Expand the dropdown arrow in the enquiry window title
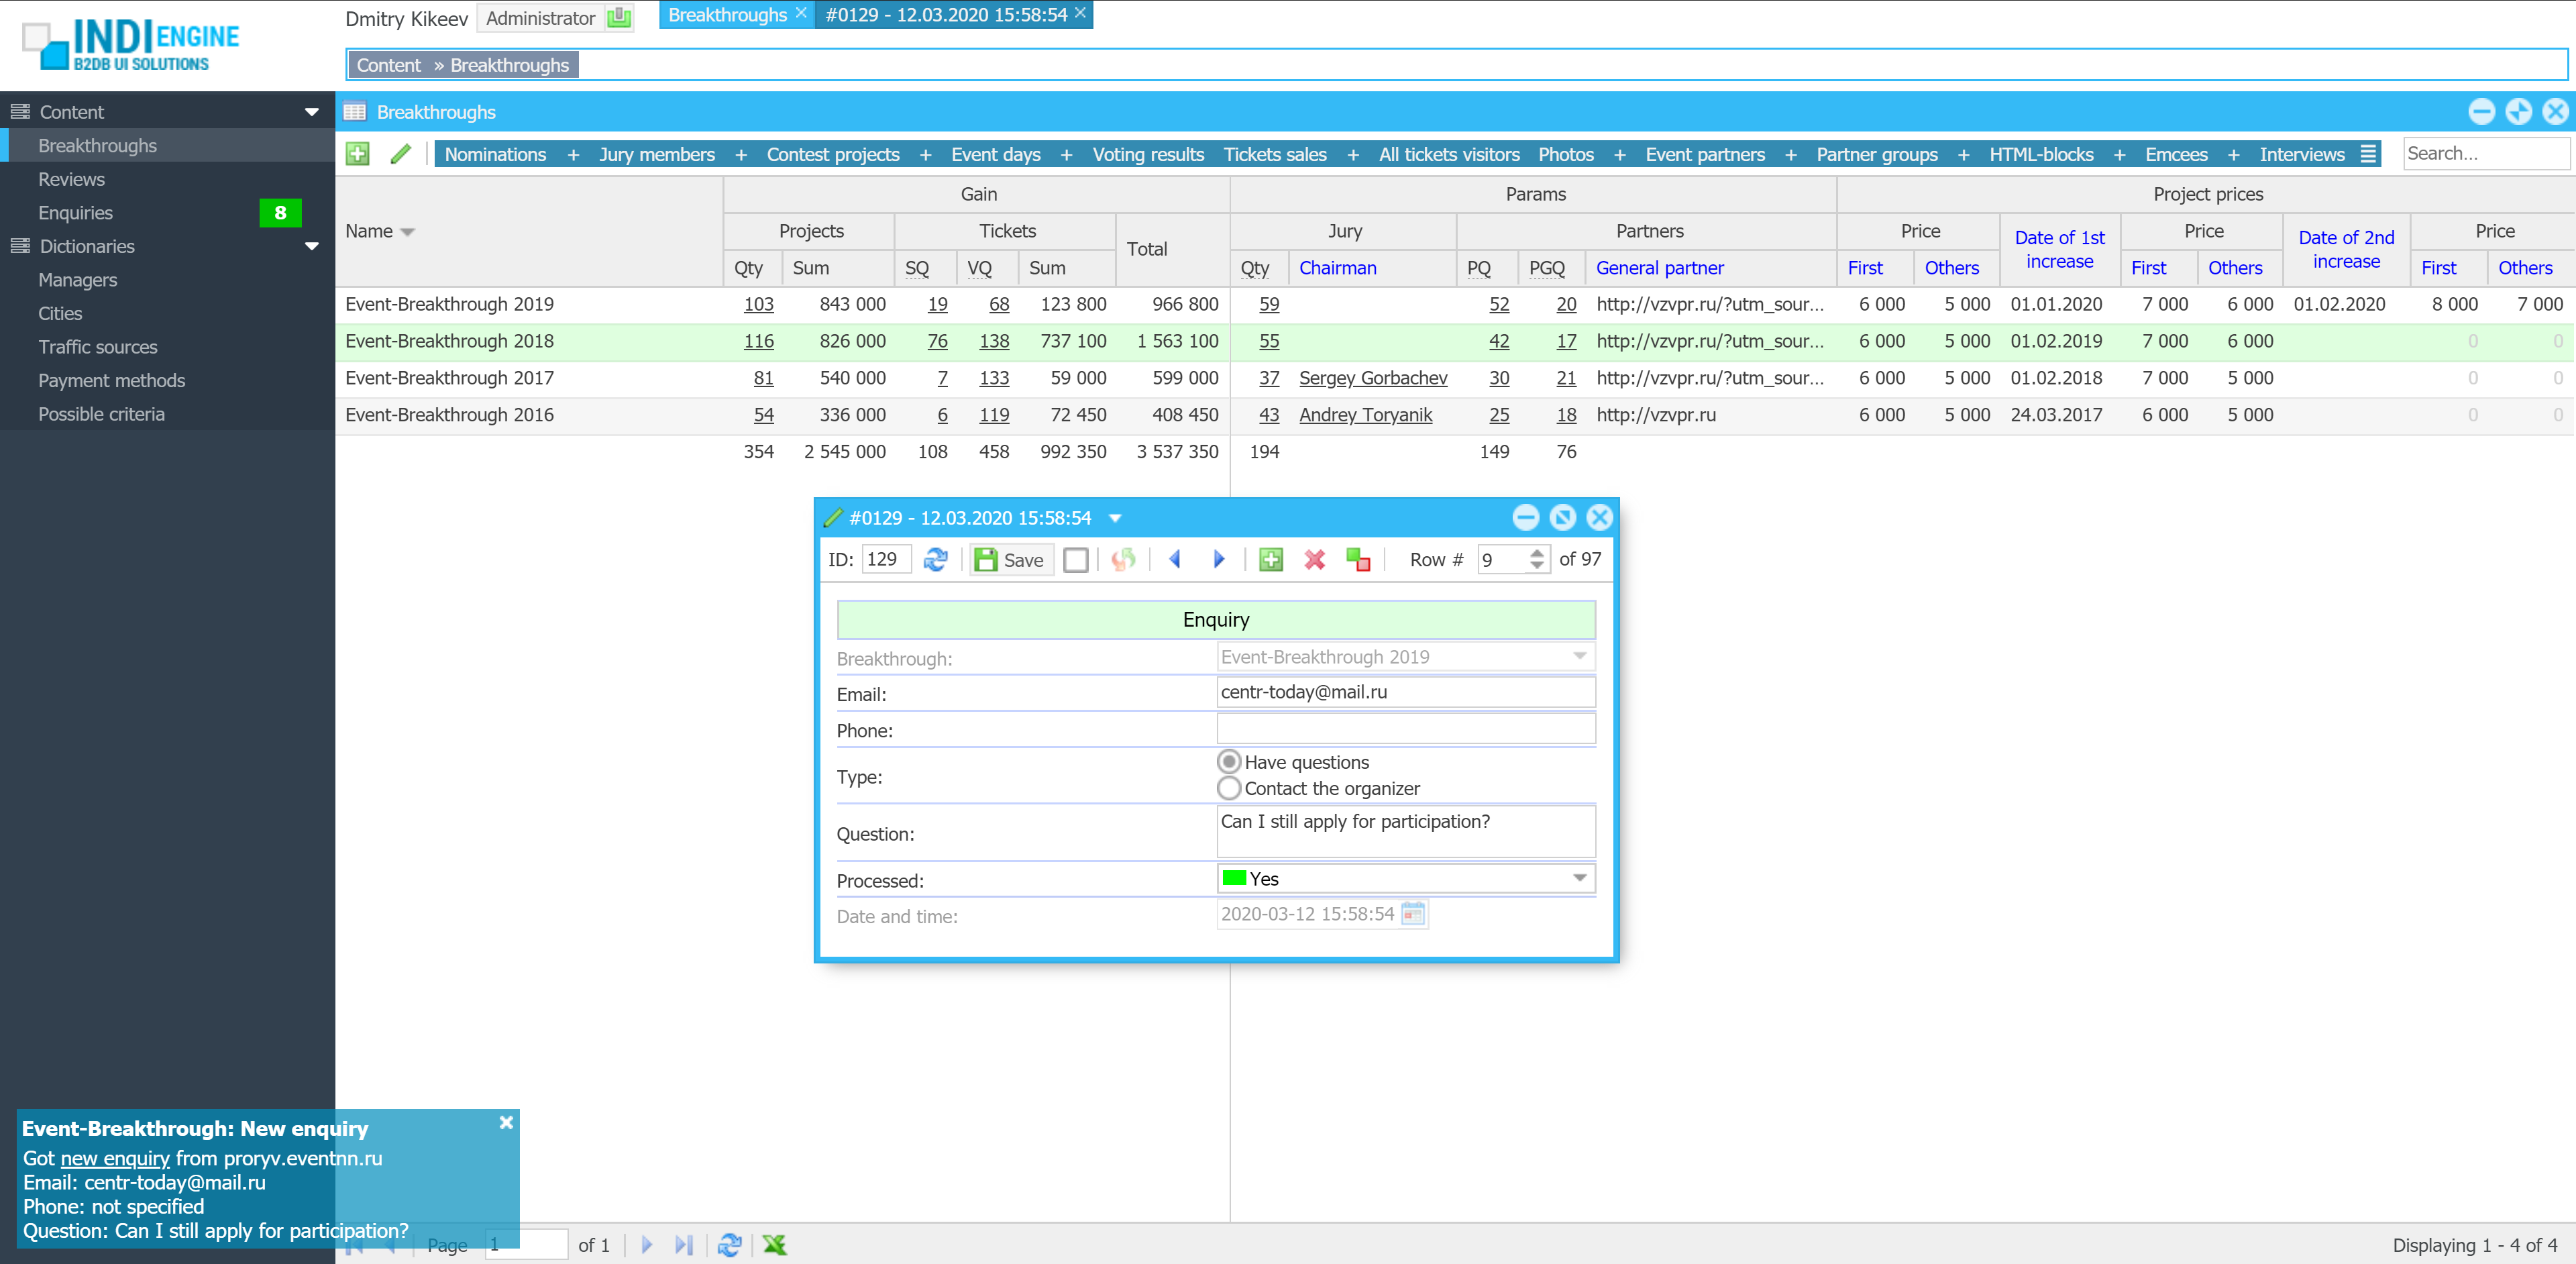 [x=1115, y=518]
